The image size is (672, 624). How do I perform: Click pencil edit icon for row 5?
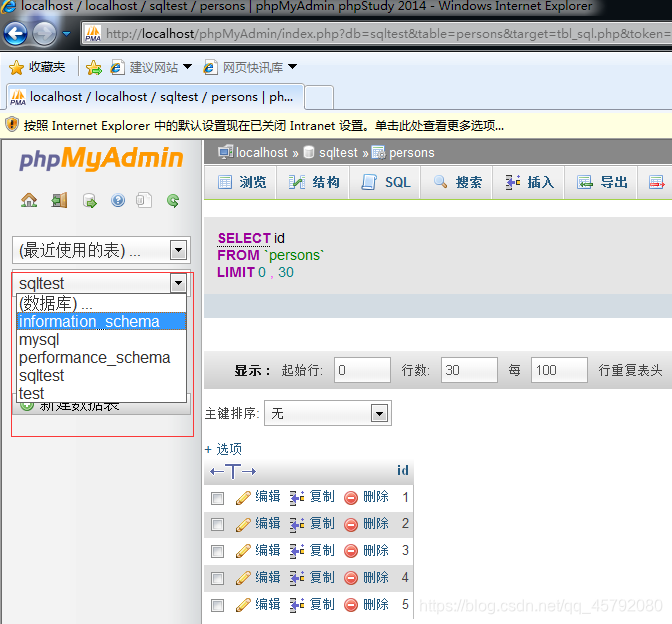(243, 605)
